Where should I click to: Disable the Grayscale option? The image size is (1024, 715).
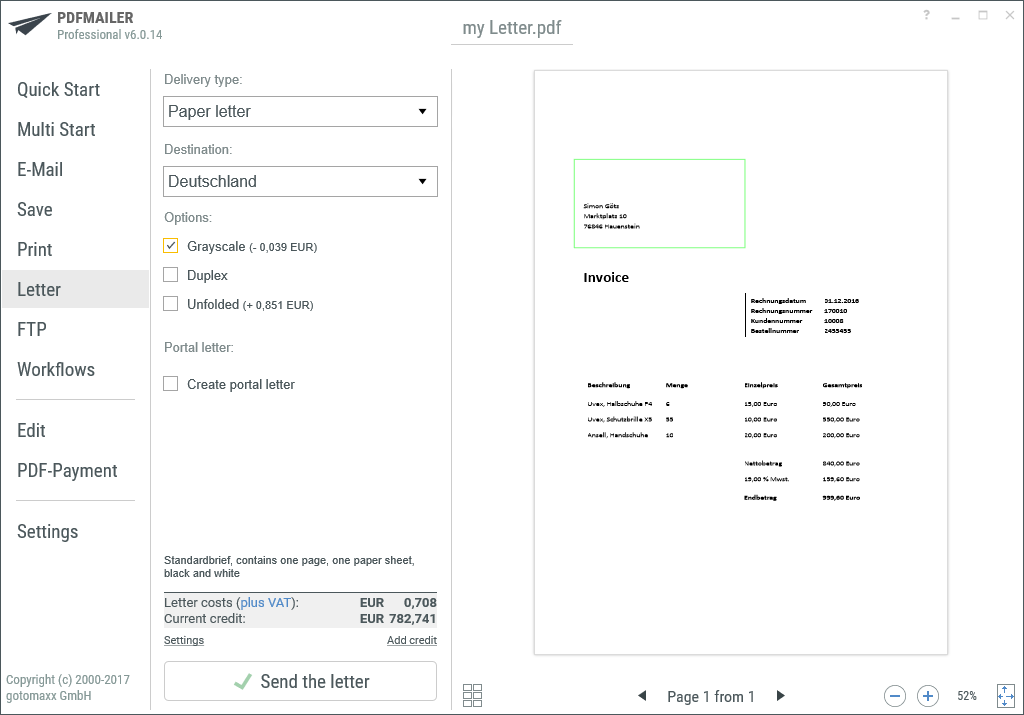coord(170,245)
